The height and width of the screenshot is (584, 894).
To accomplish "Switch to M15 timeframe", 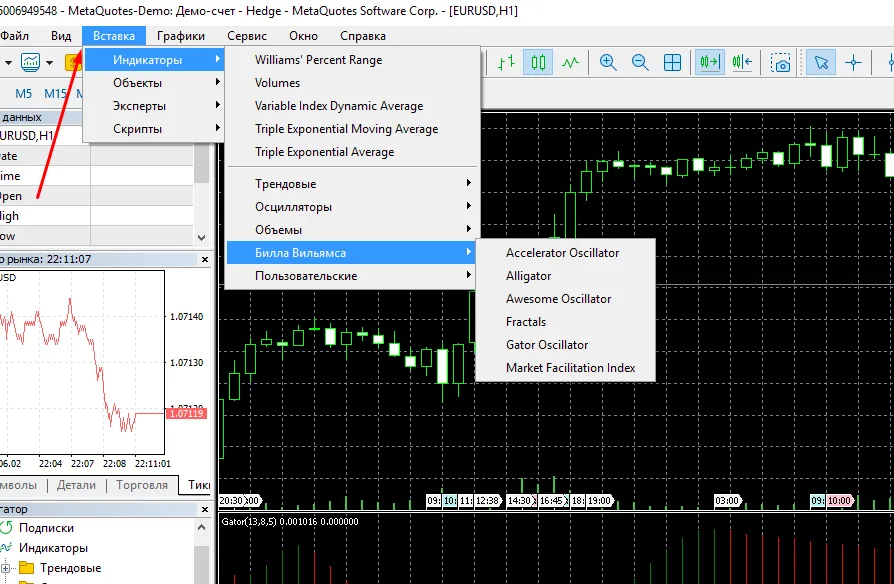I will point(55,94).
